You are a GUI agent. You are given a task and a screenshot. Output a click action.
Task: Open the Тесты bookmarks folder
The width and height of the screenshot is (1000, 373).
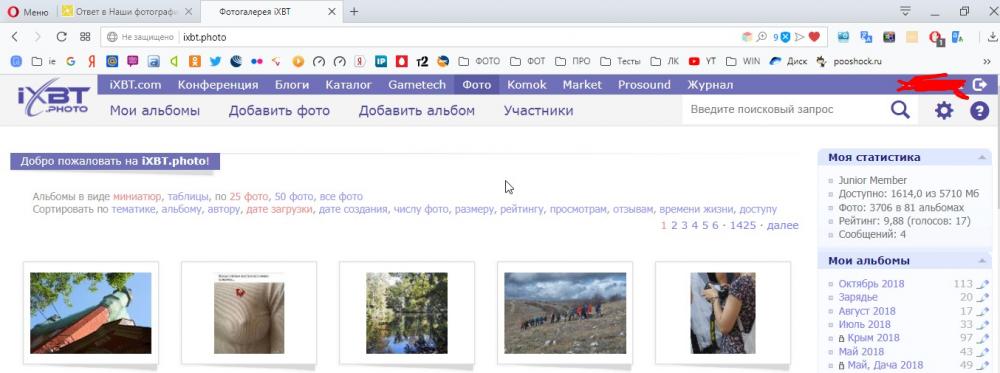tap(620, 62)
